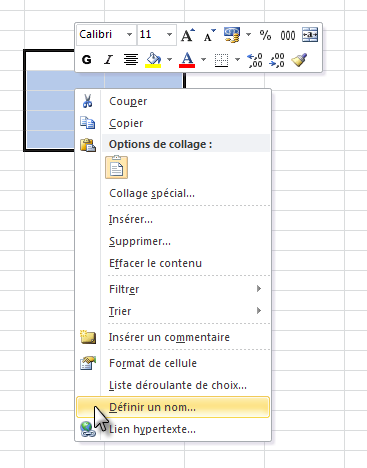Screen dimensions: 367x468
Task: Click the copy pages icon beside Copier
Action: (88, 123)
